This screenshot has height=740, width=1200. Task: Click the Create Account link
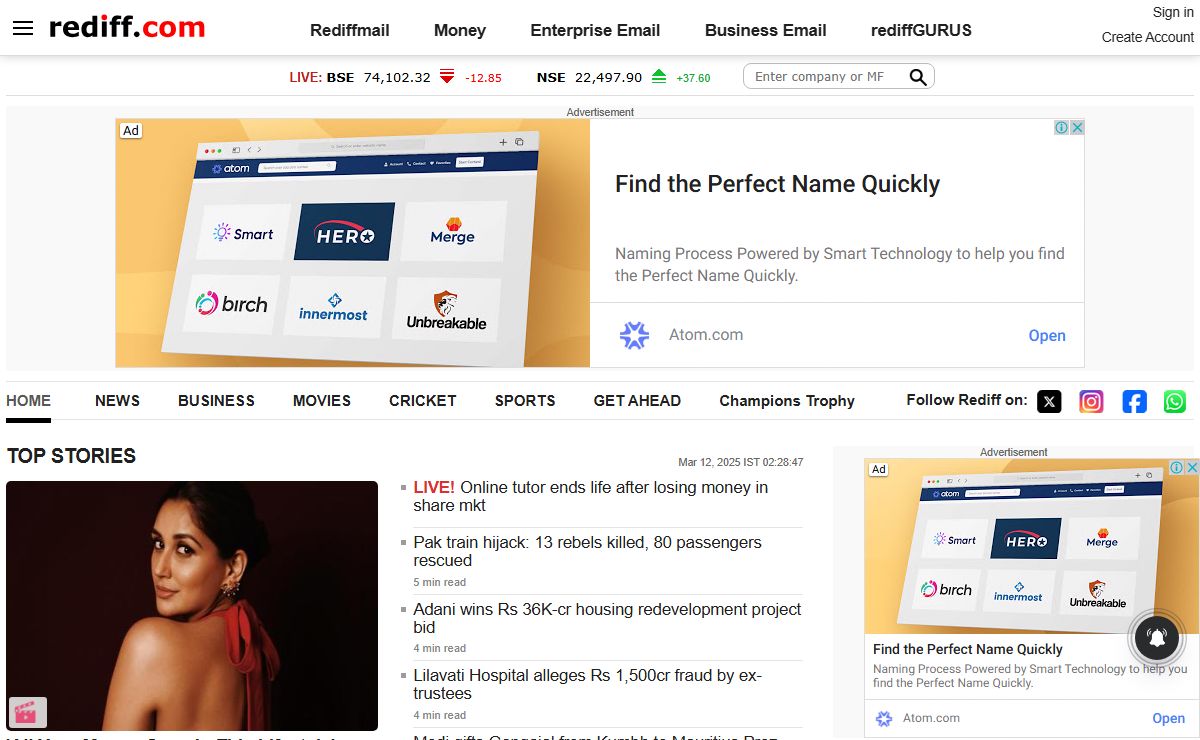[x=1148, y=37]
